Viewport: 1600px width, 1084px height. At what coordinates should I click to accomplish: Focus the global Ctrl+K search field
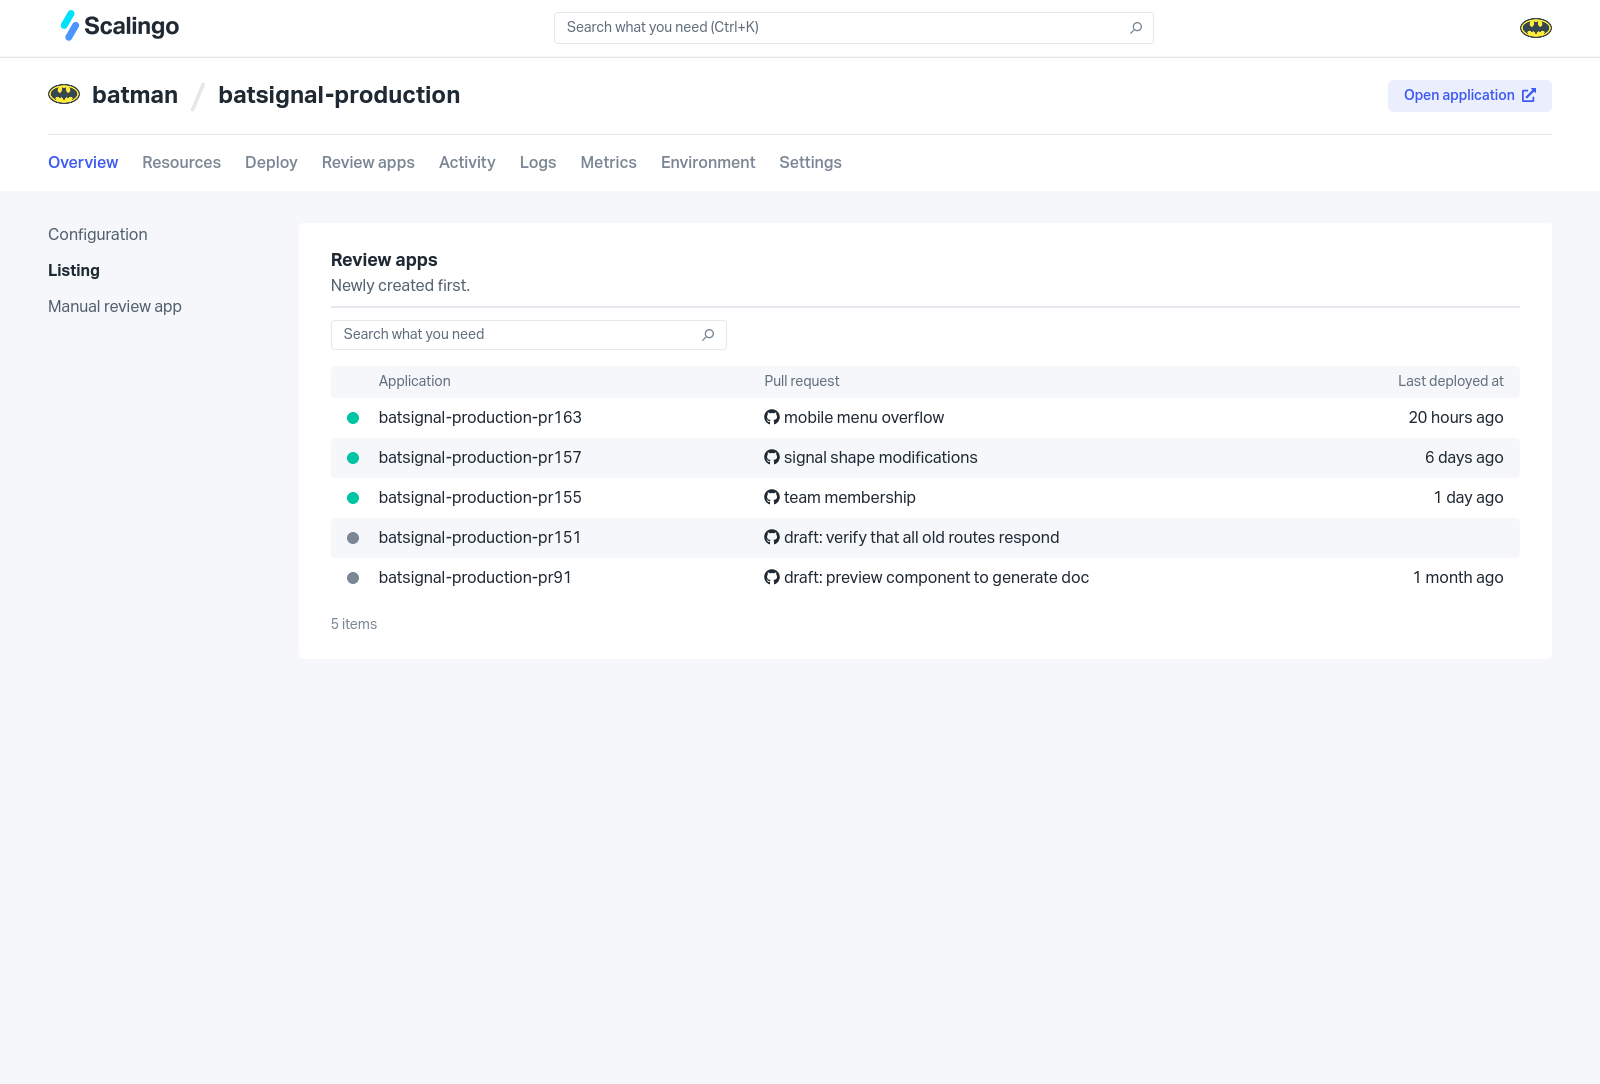[840, 28]
